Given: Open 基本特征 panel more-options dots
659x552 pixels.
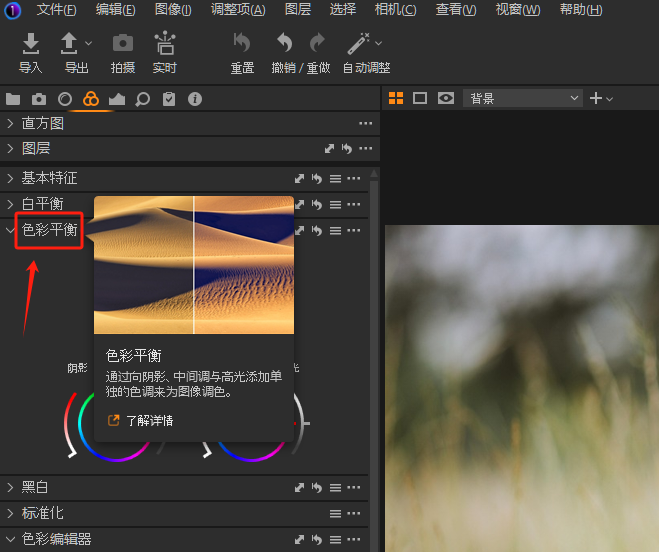Looking at the screenshot, I should (x=354, y=179).
